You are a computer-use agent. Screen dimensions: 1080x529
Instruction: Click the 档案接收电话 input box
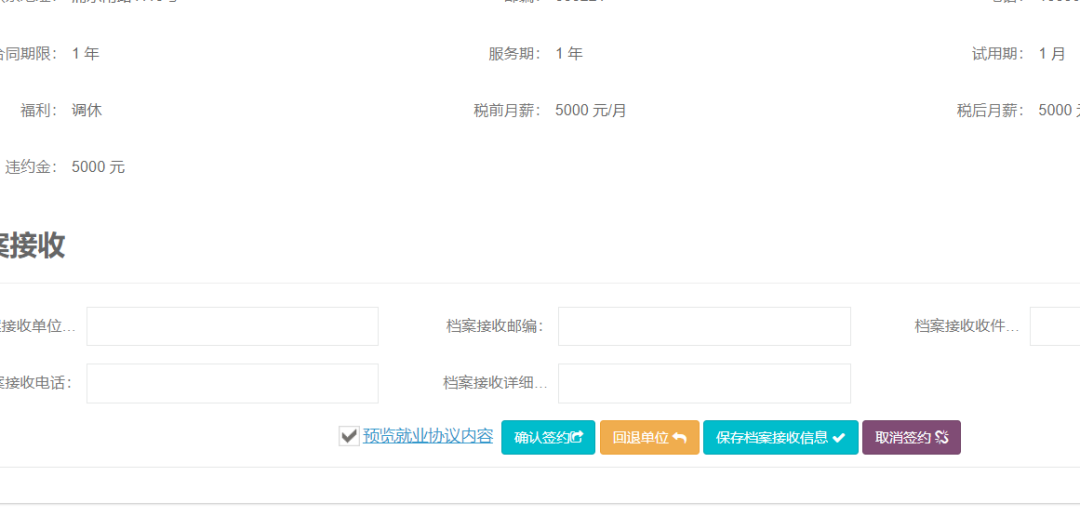pos(232,383)
